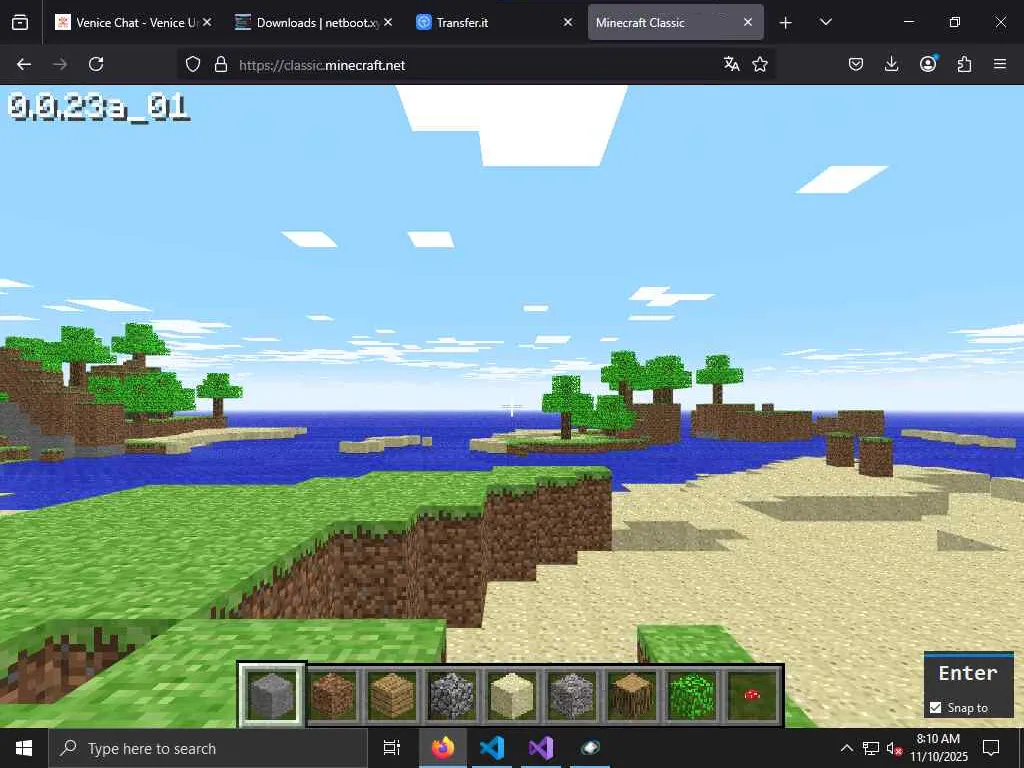Select the sand block in hotbar

point(512,696)
